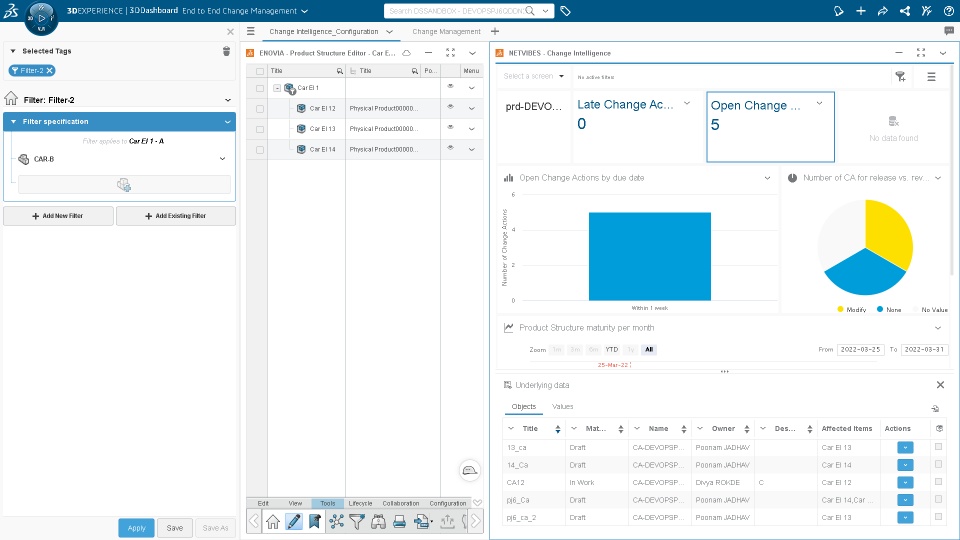This screenshot has width=960, height=540.
Task: Click the Share arrow icon in top bar
Action: (883, 11)
